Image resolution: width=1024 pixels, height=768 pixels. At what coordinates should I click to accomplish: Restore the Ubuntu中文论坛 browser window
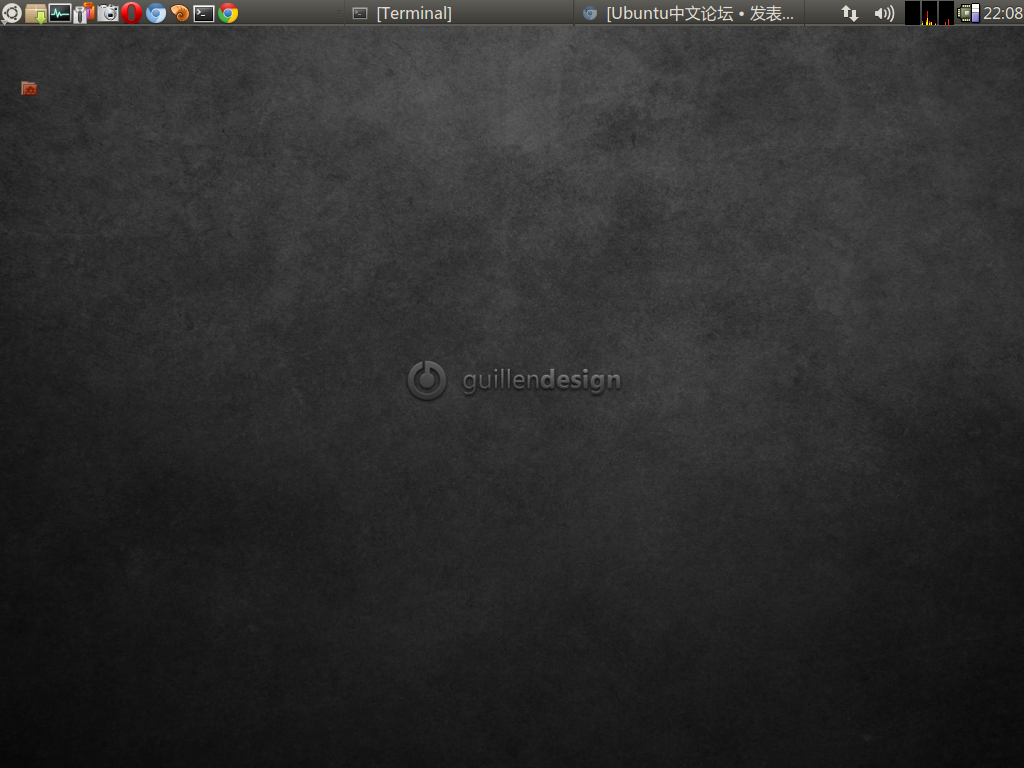689,13
